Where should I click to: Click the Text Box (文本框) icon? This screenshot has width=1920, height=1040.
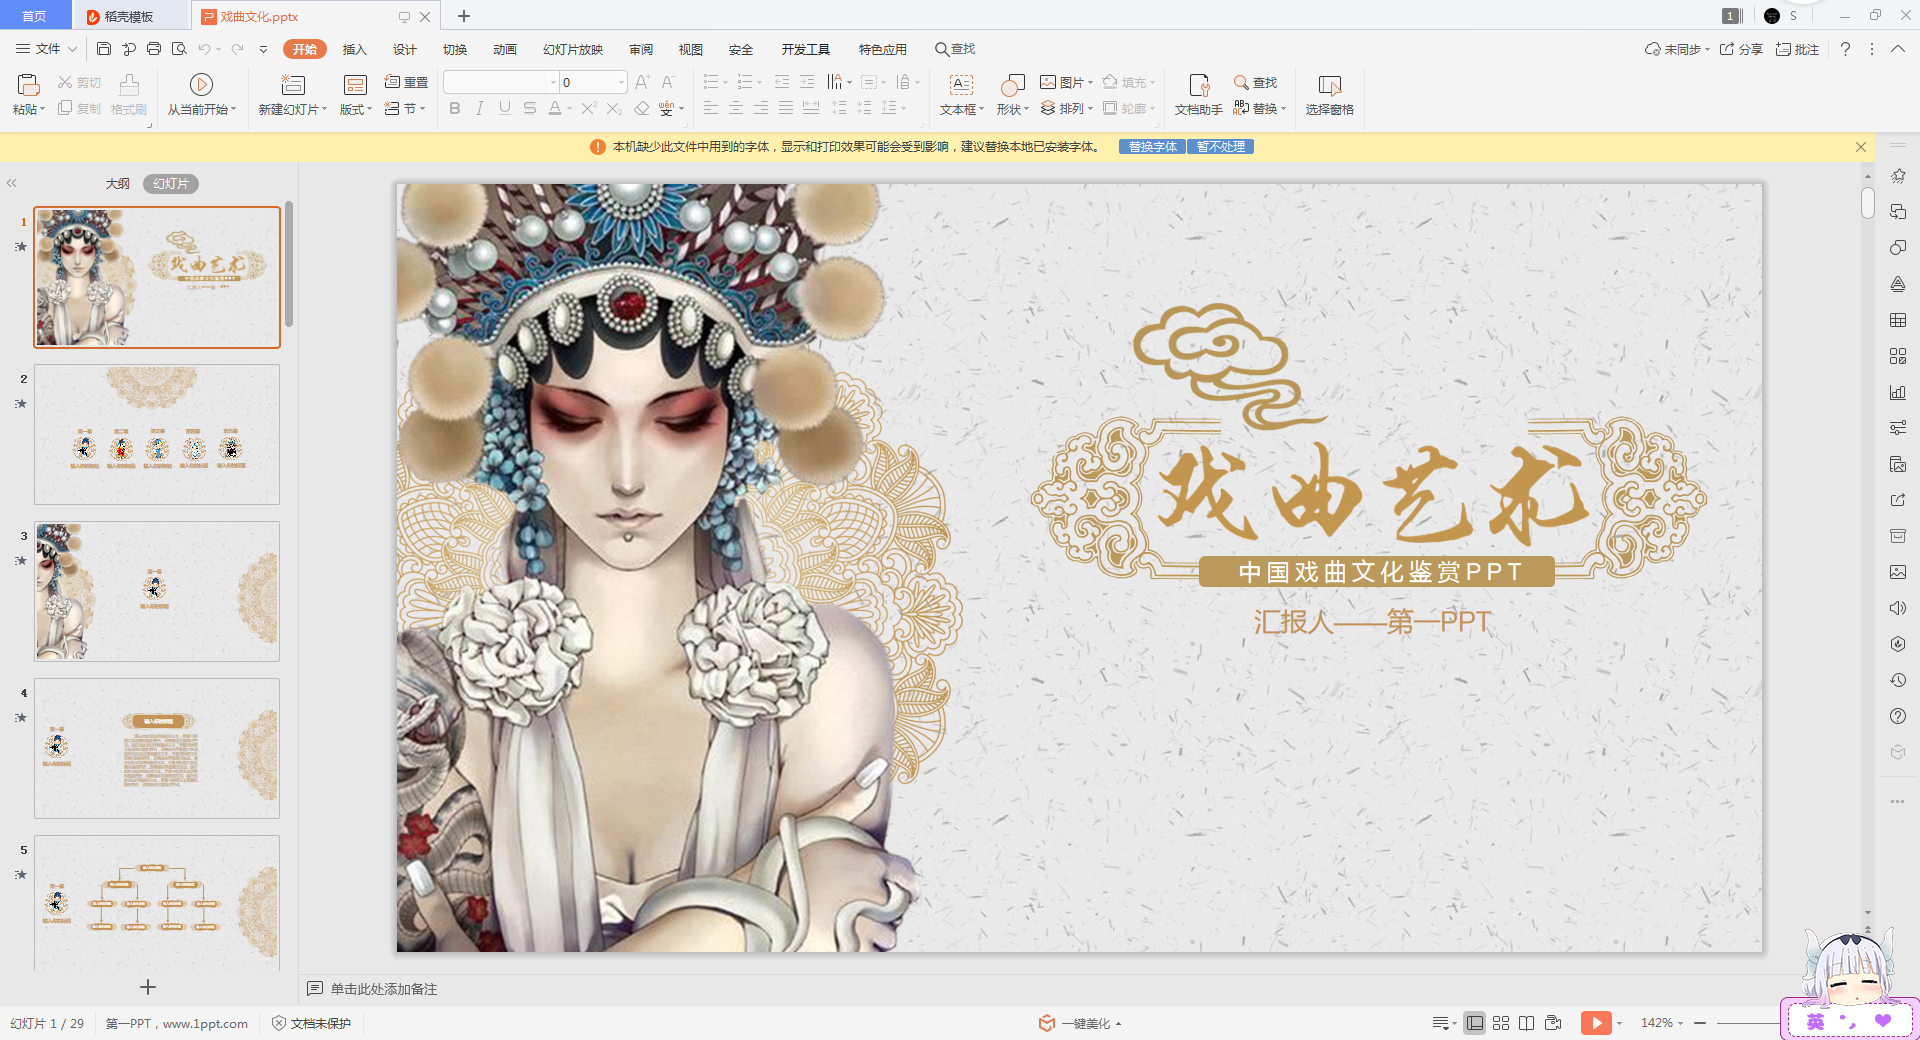click(x=961, y=85)
